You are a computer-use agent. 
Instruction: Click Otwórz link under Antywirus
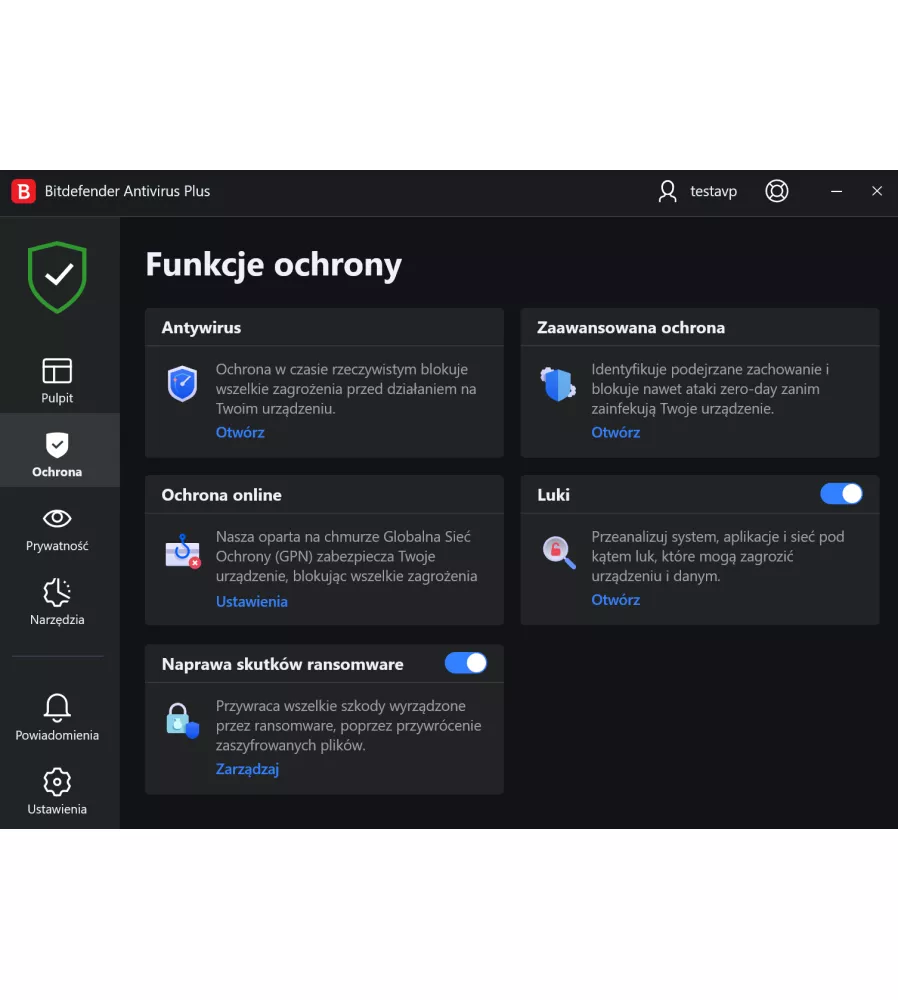240,432
